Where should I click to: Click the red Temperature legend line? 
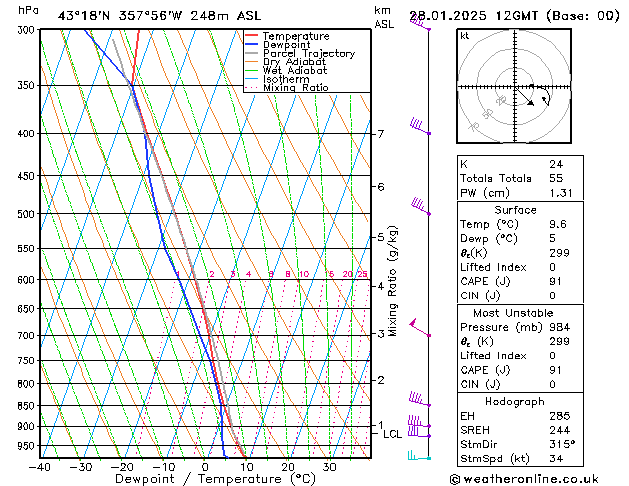click(x=251, y=36)
